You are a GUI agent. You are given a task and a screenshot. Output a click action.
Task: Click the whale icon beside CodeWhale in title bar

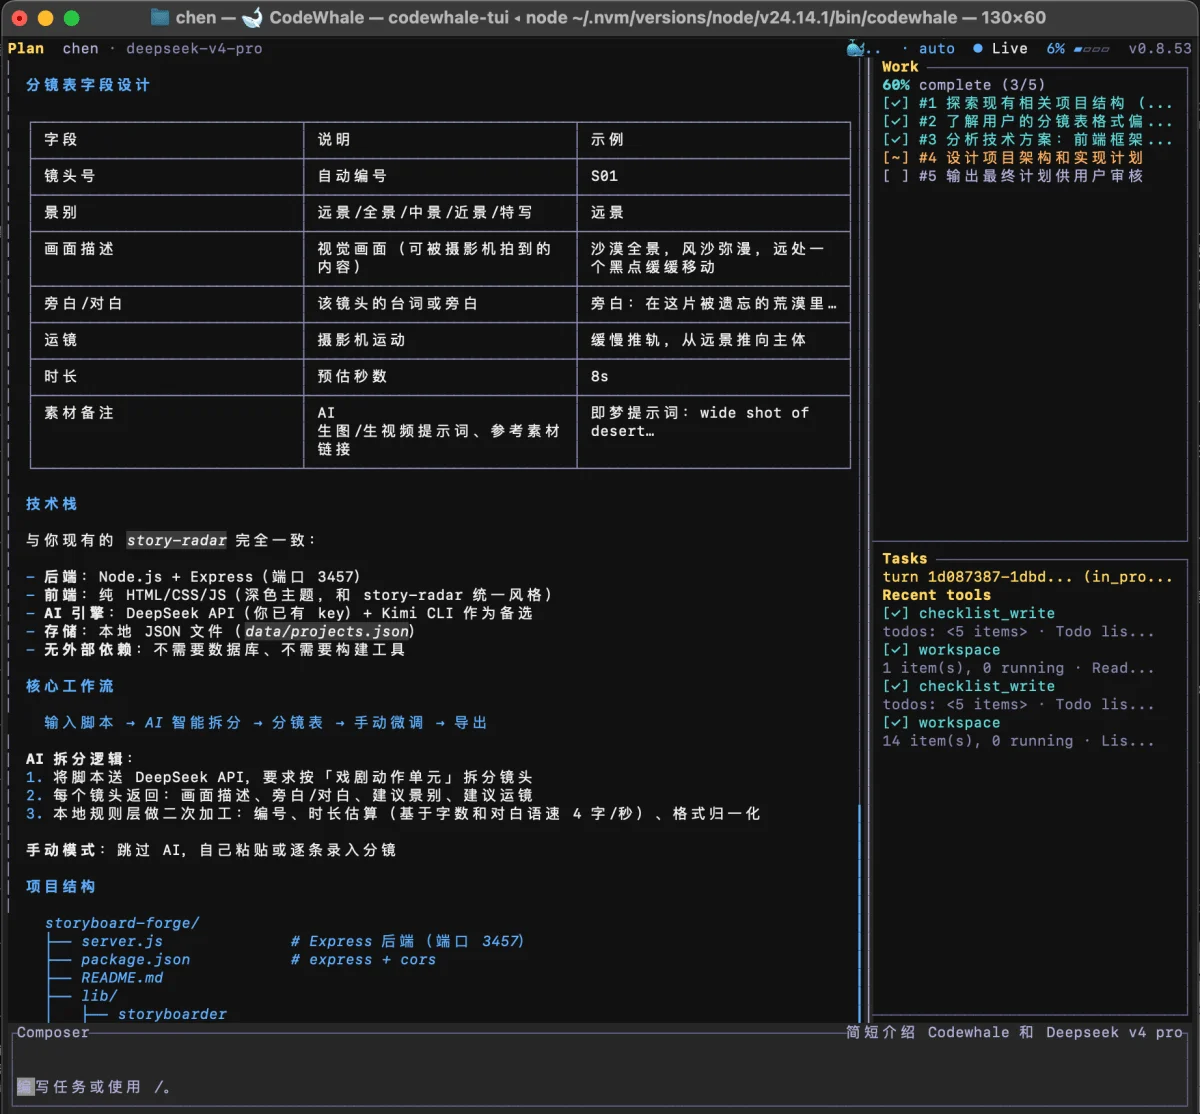[x=253, y=17]
